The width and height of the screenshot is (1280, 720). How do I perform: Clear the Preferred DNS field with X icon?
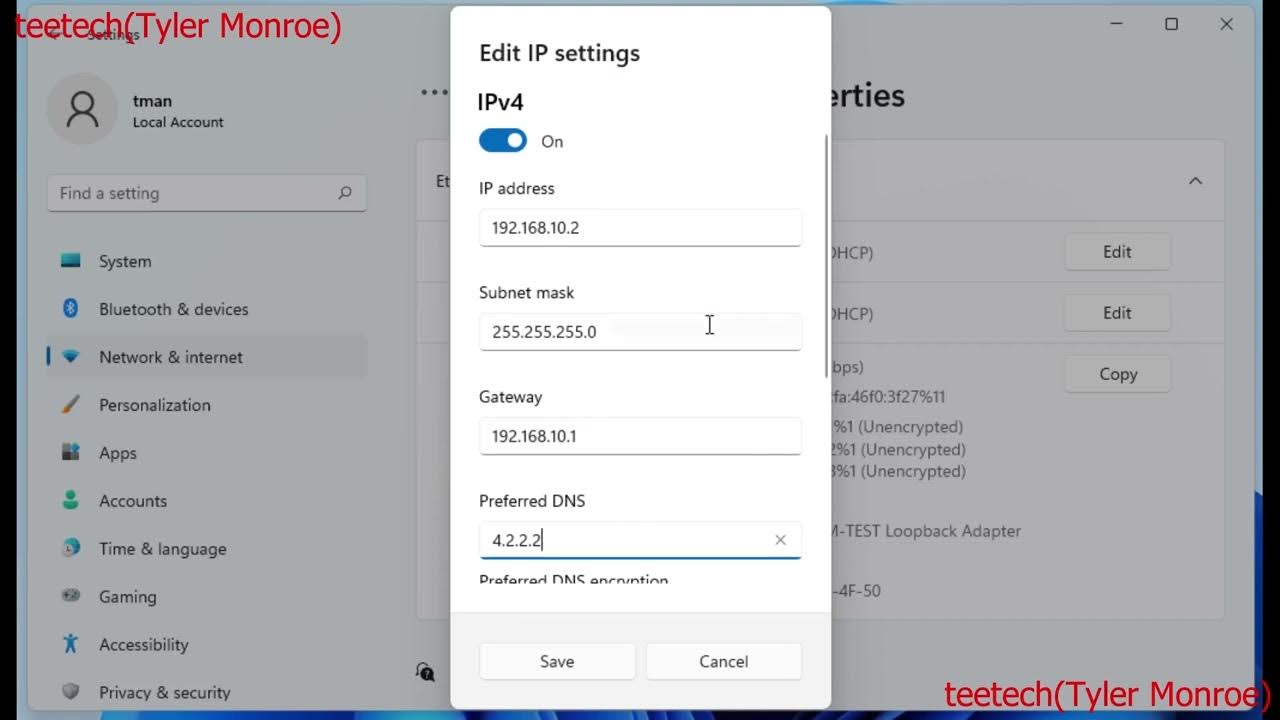(x=780, y=540)
